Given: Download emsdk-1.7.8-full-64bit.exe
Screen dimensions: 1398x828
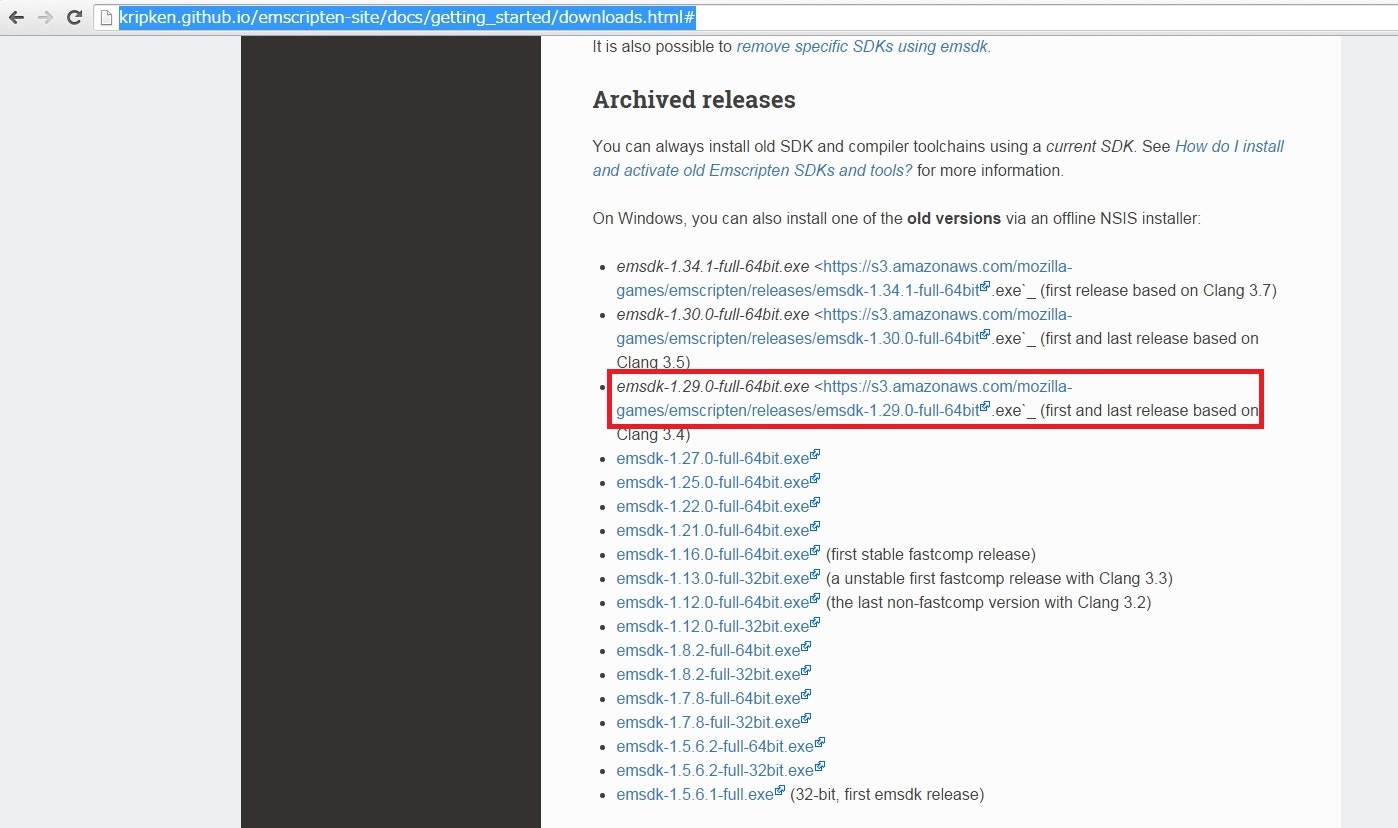Looking at the screenshot, I should coord(708,698).
